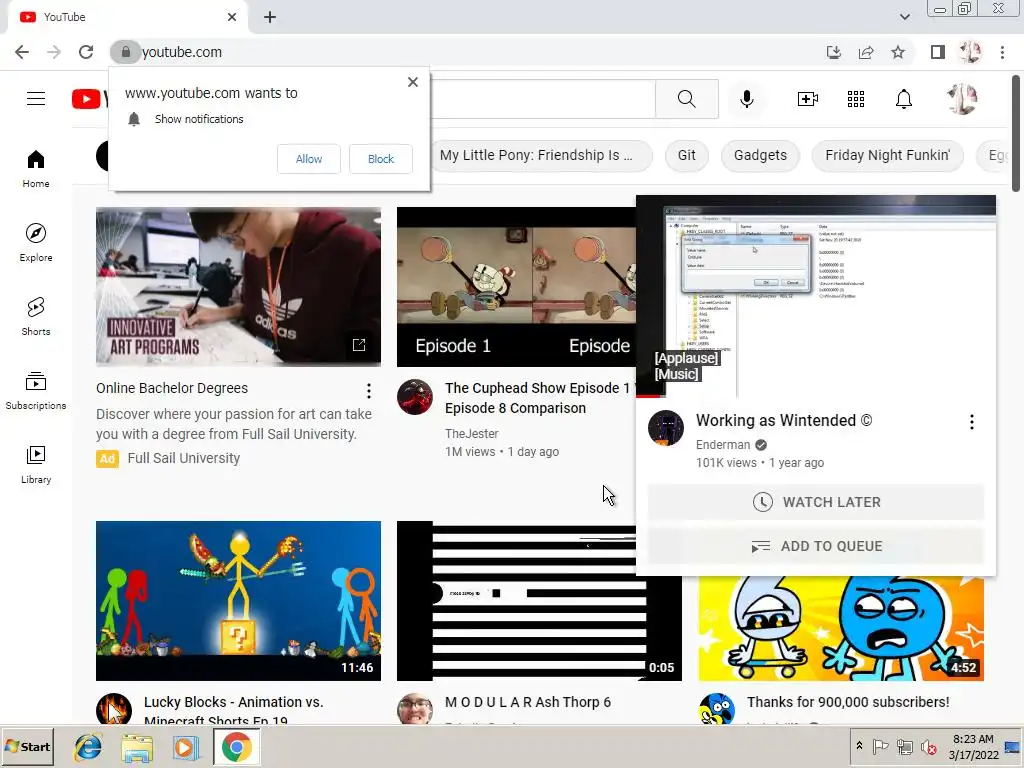Open Working as Wintended video preview
This screenshot has height=768, width=1024.
[x=816, y=296]
